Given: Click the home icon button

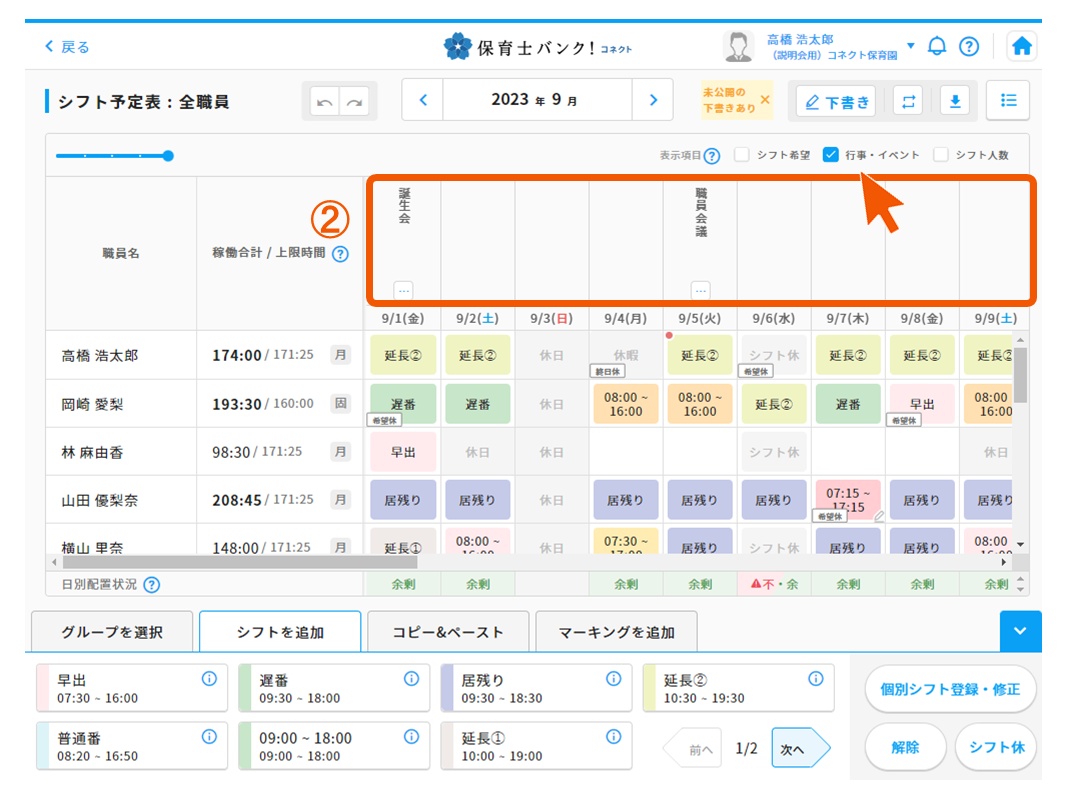Looking at the screenshot, I should pyautogui.click(x=1021, y=46).
